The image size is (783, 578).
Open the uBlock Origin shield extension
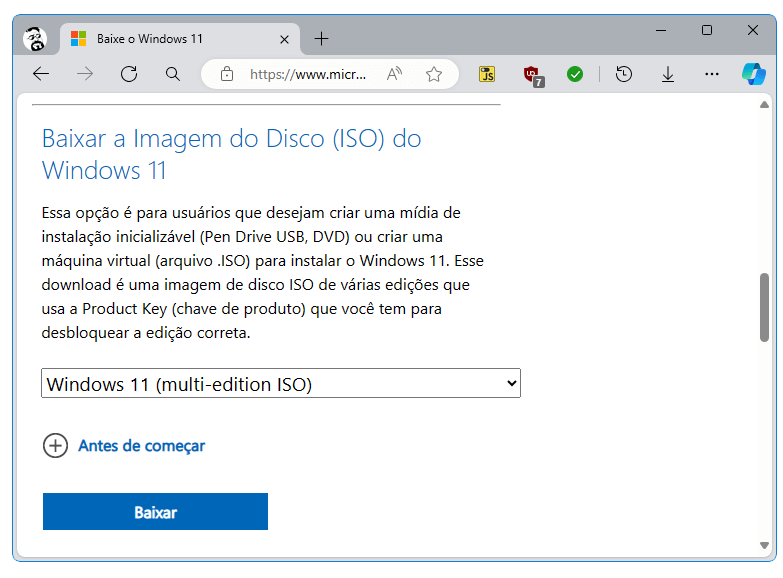coord(533,75)
